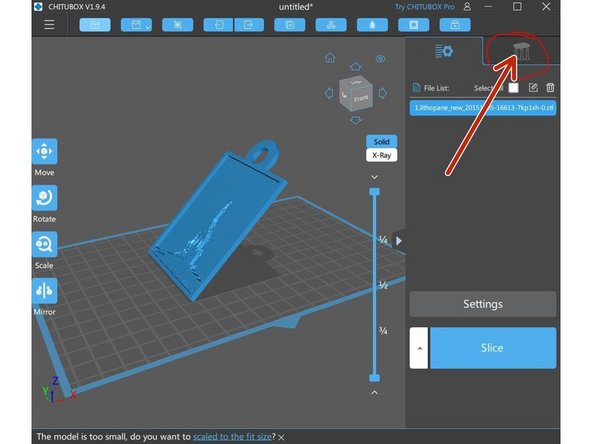The image size is (592, 444).
Task: Rotate view right with right arrow
Action: pos(382,93)
